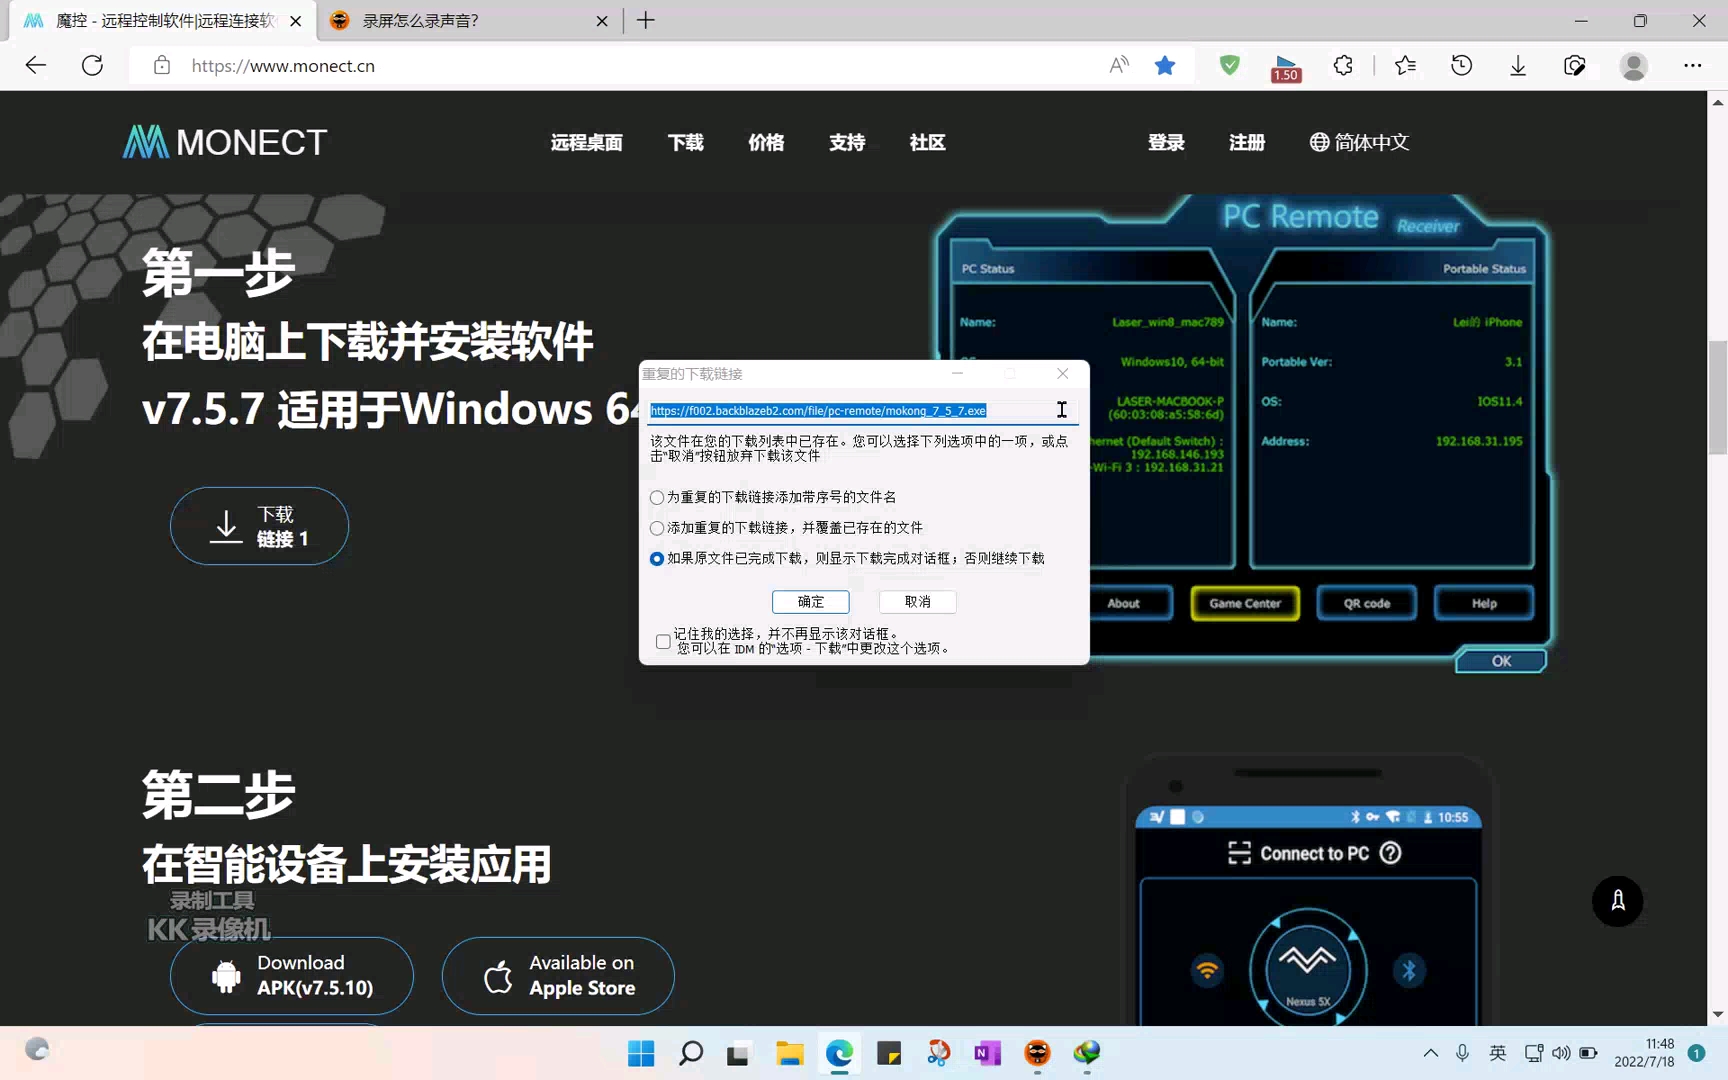Click the 下载 链接 1 button

pyautogui.click(x=259, y=526)
